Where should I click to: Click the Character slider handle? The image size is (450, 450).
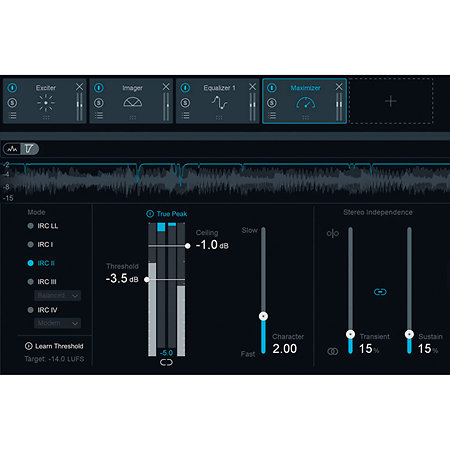click(263, 316)
